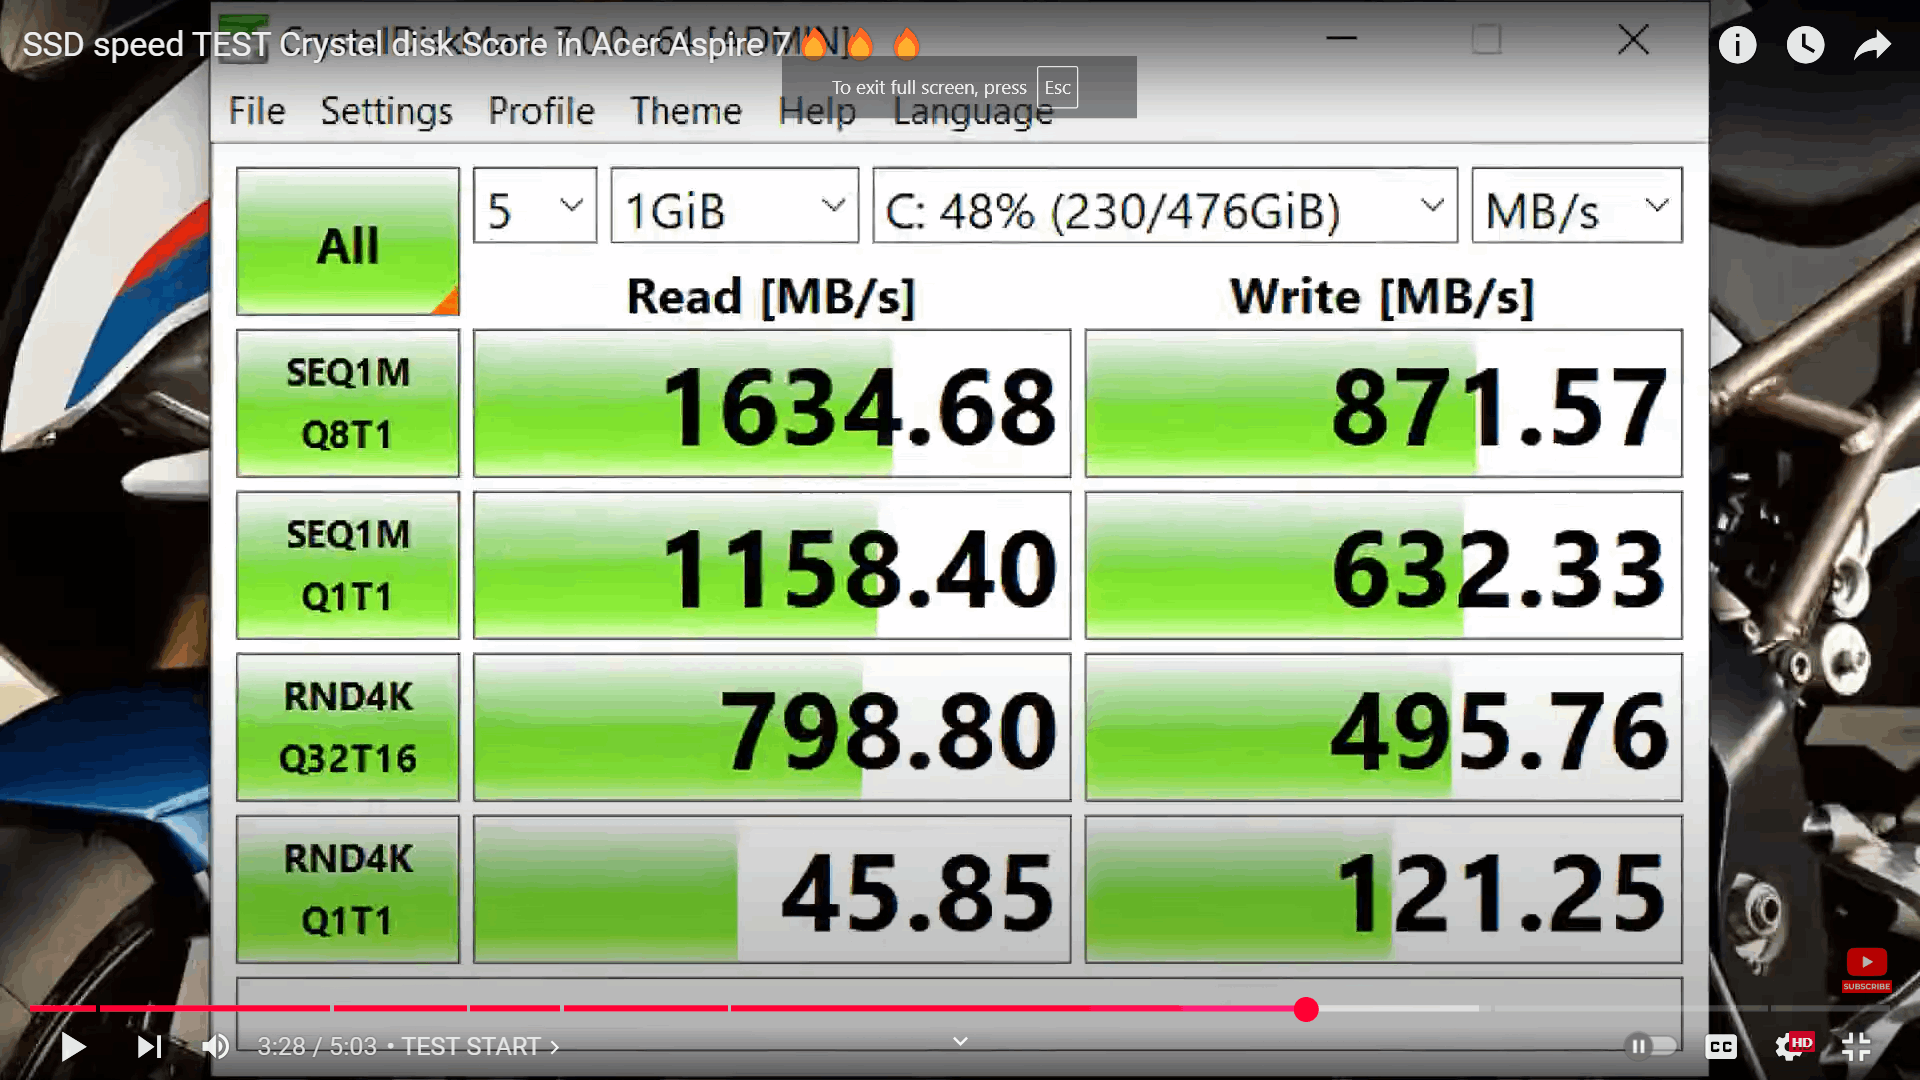This screenshot has height=1080, width=1920.
Task: Mute the video volume
Action: (215, 1046)
